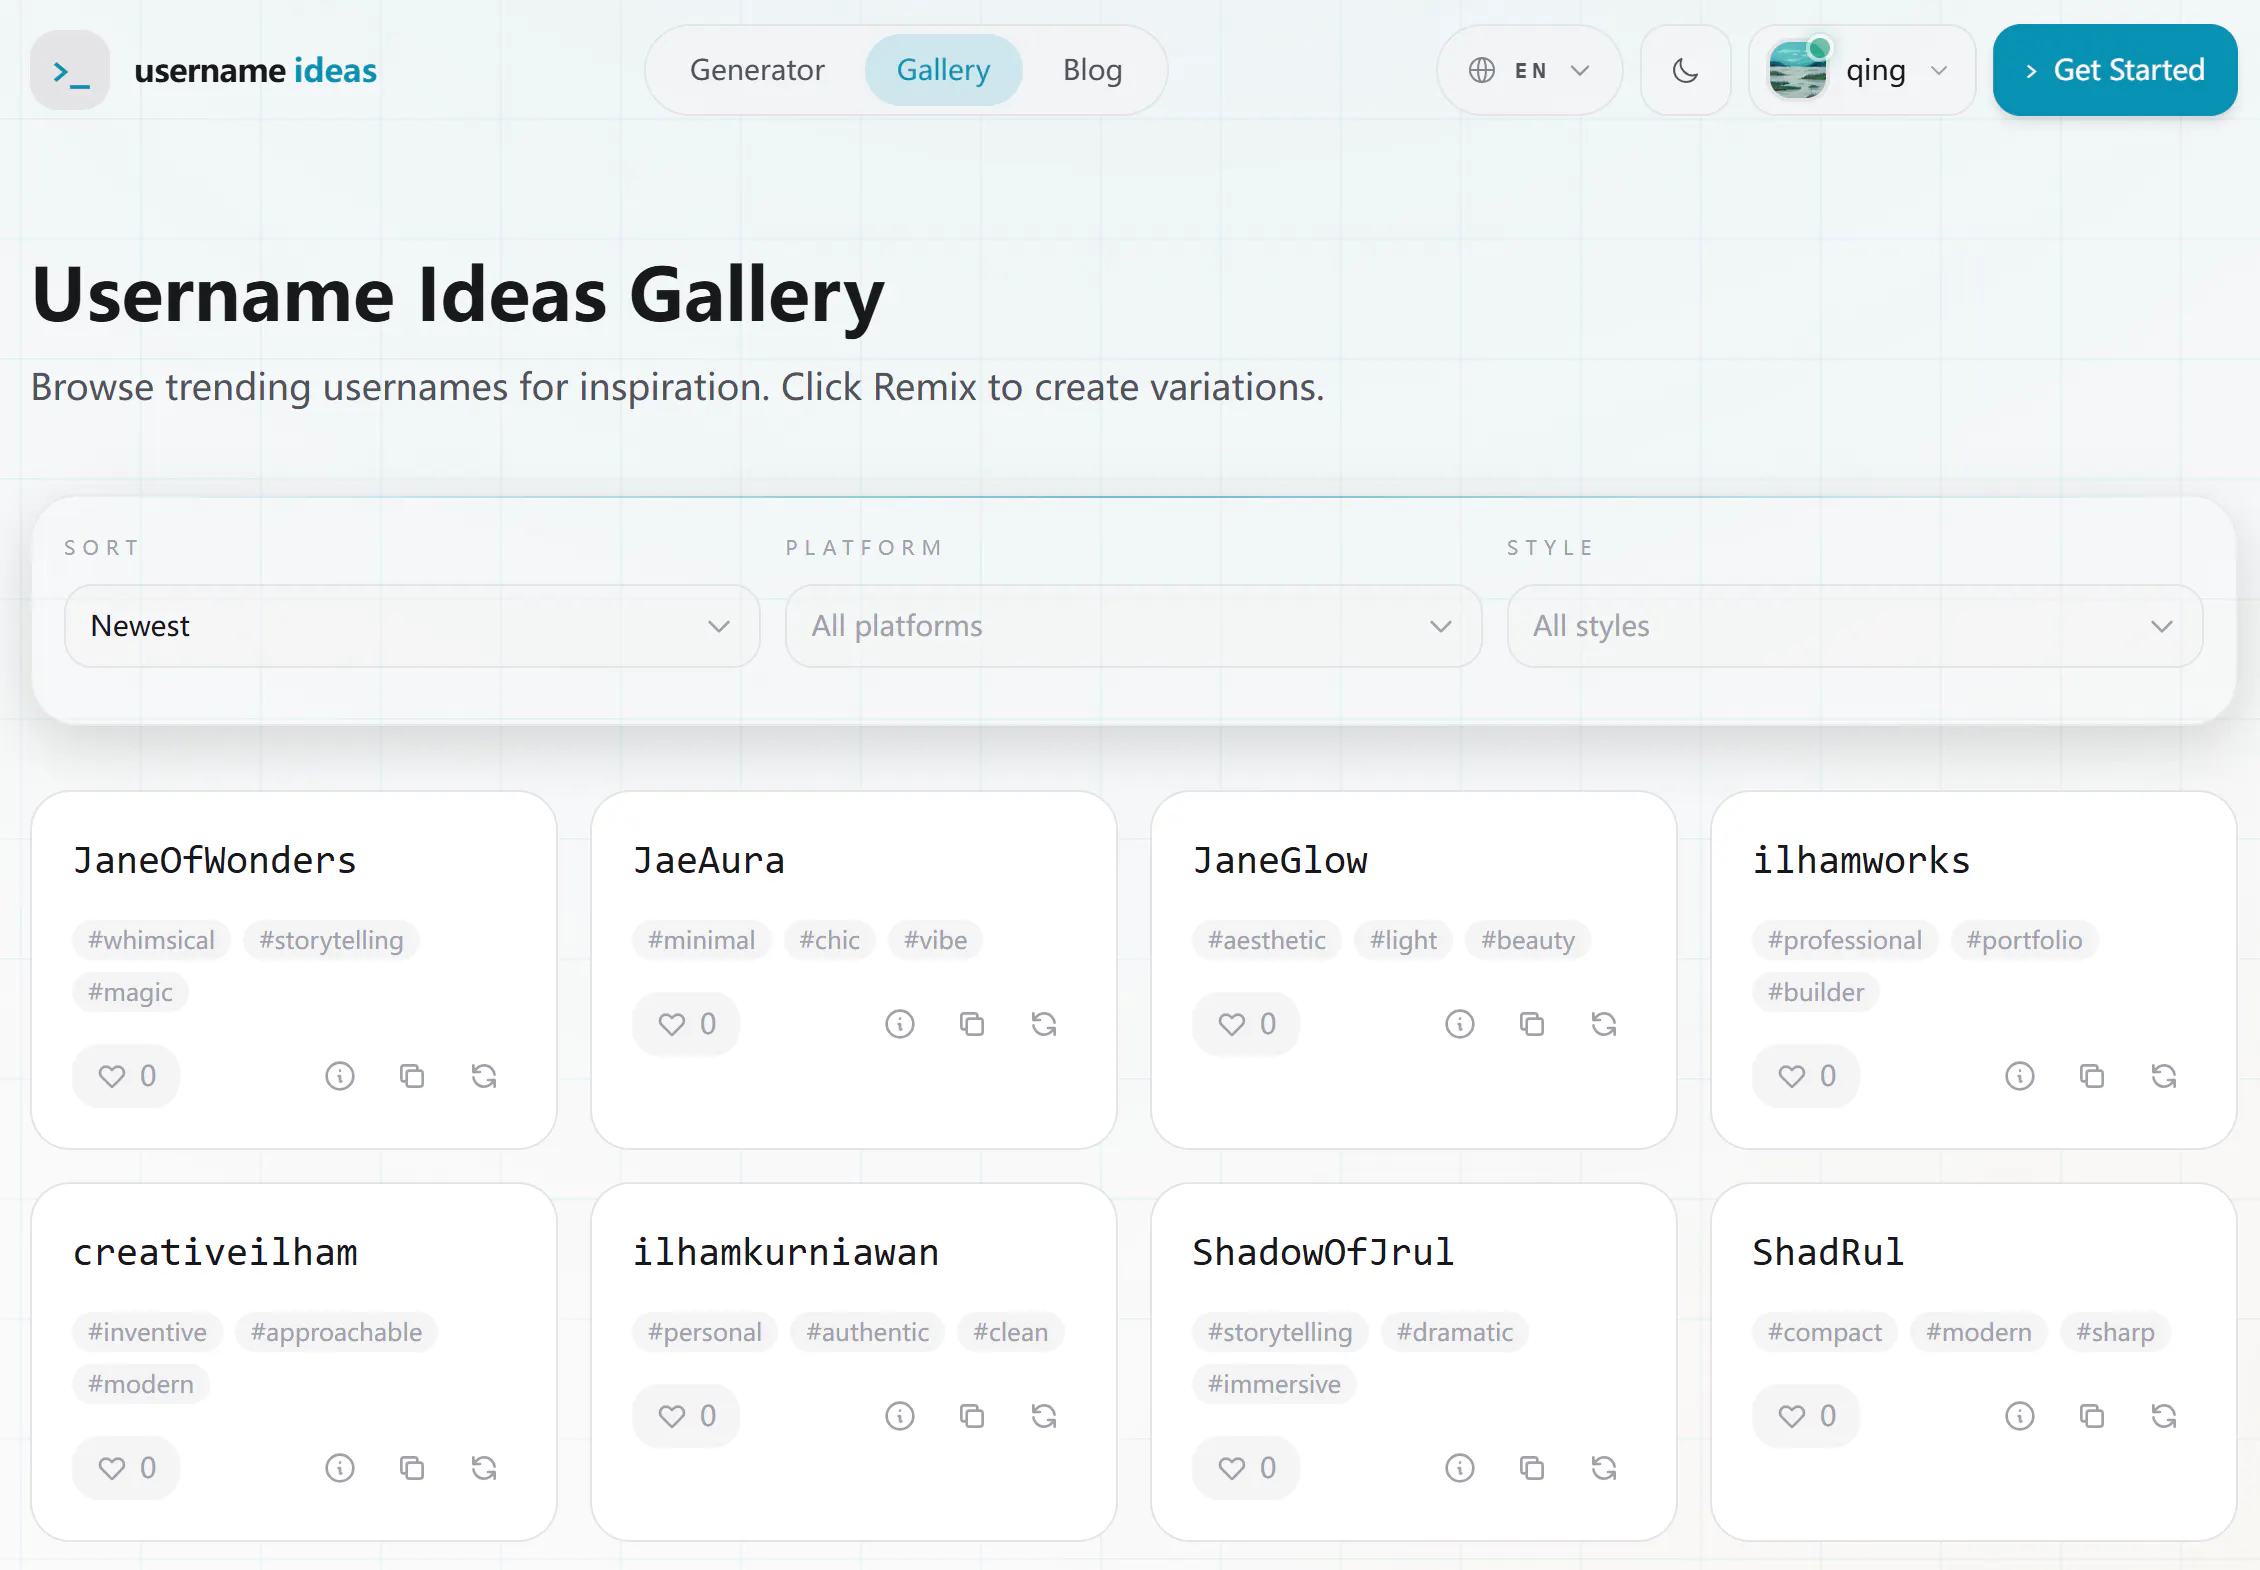Remix the JaneOfWonders username
The image size is (2260, 1570).
pos(484,1076)
